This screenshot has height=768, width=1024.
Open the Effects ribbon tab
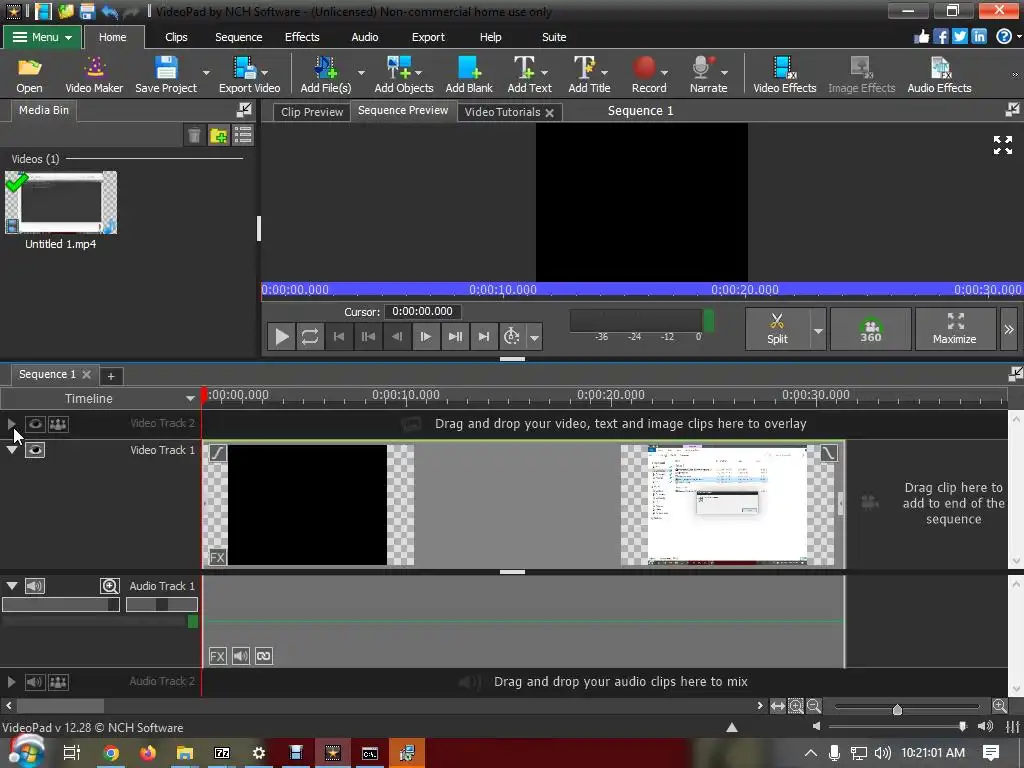click(x=302, y=37)
